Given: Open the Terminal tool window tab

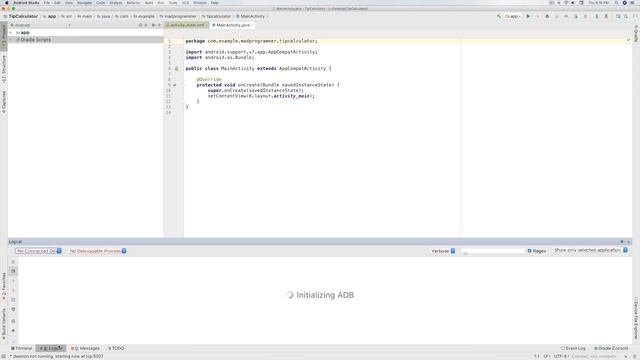Looking at the screenshot, I should coord(22,348).
